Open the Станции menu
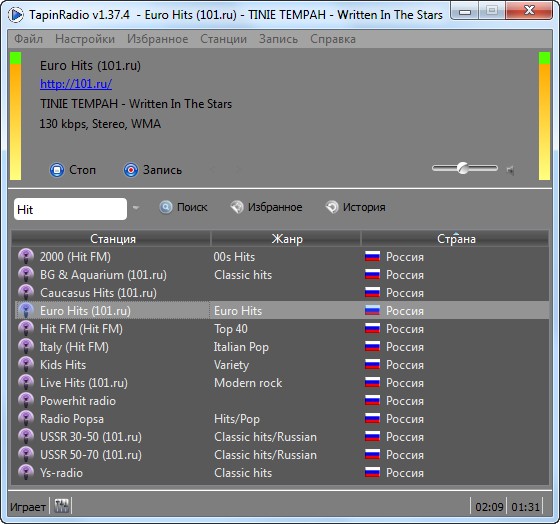This screenshot has width=560, height=524. click(x=224, y=39)
